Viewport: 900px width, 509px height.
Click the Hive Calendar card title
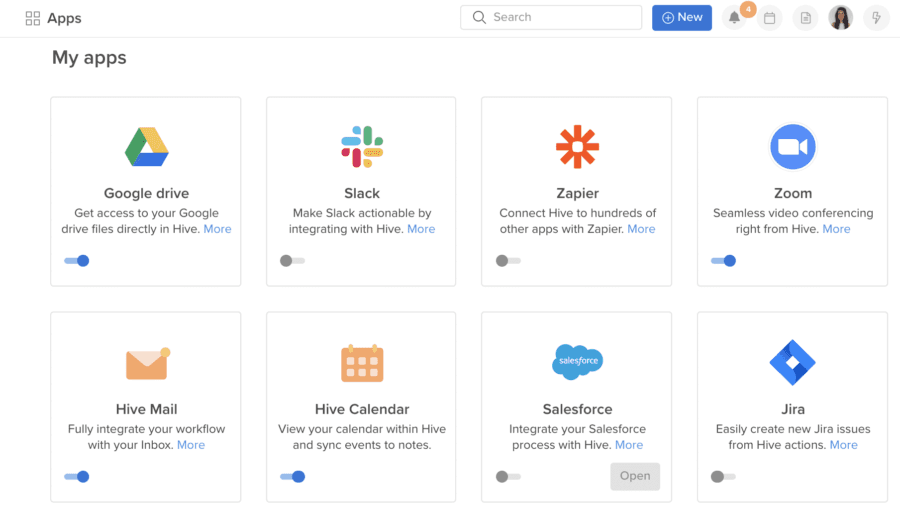(x=362, y=409)
